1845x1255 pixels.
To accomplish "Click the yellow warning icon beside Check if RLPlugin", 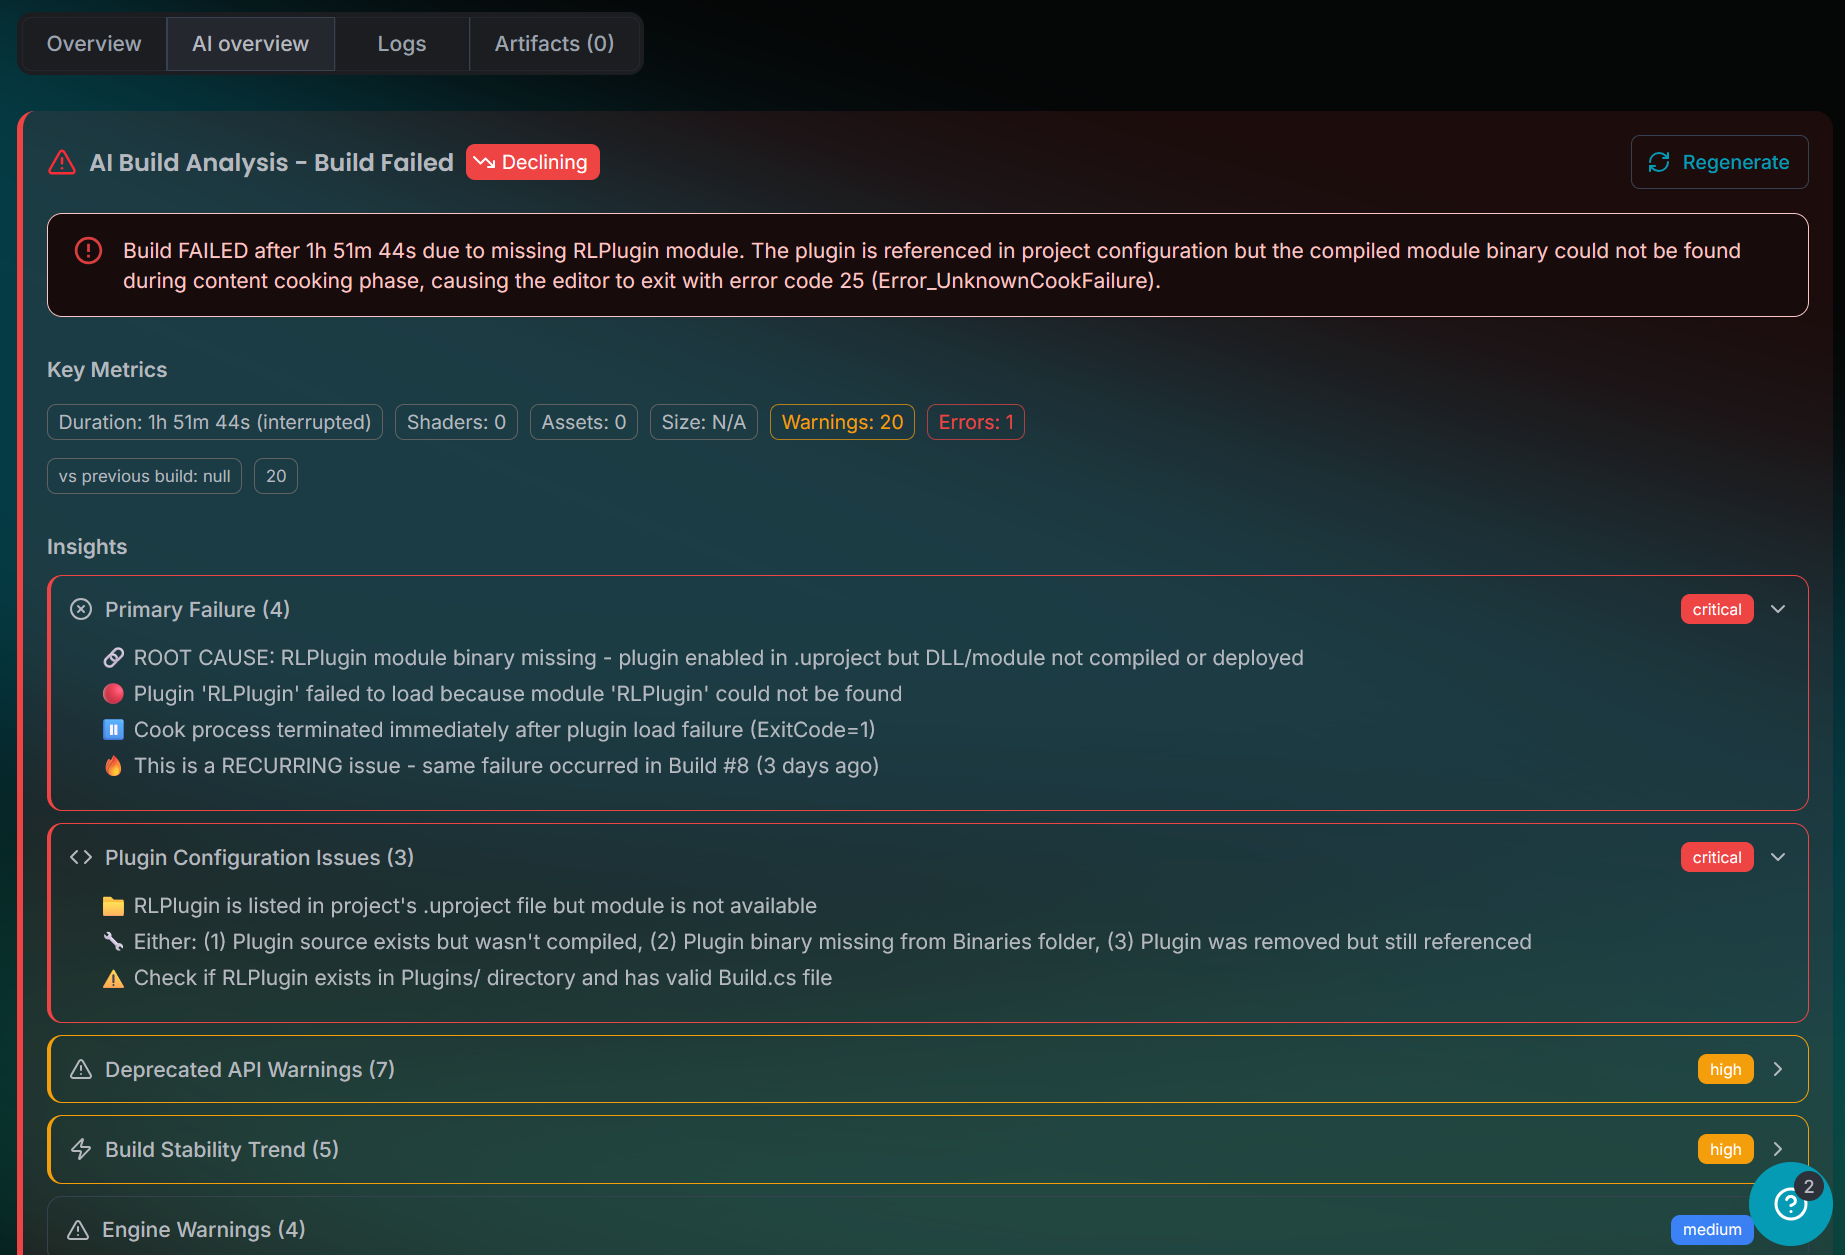I will pyautogui.click(x=114, y=978).
